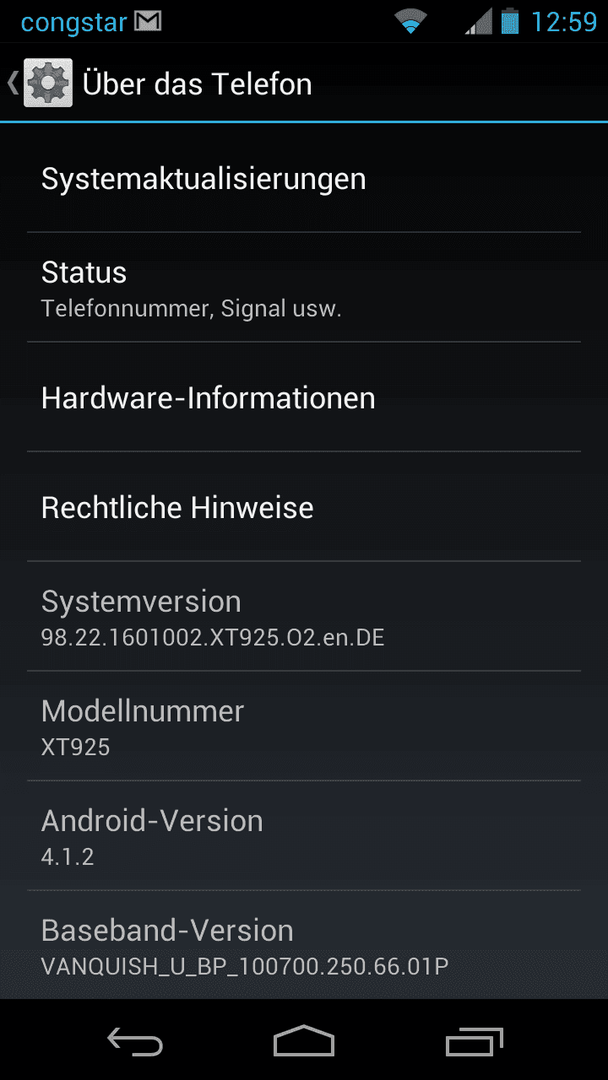This screenshot has height=1080, width=608.
Task: Tap the 12:59 clock in status bar
Action: (563, 22)
